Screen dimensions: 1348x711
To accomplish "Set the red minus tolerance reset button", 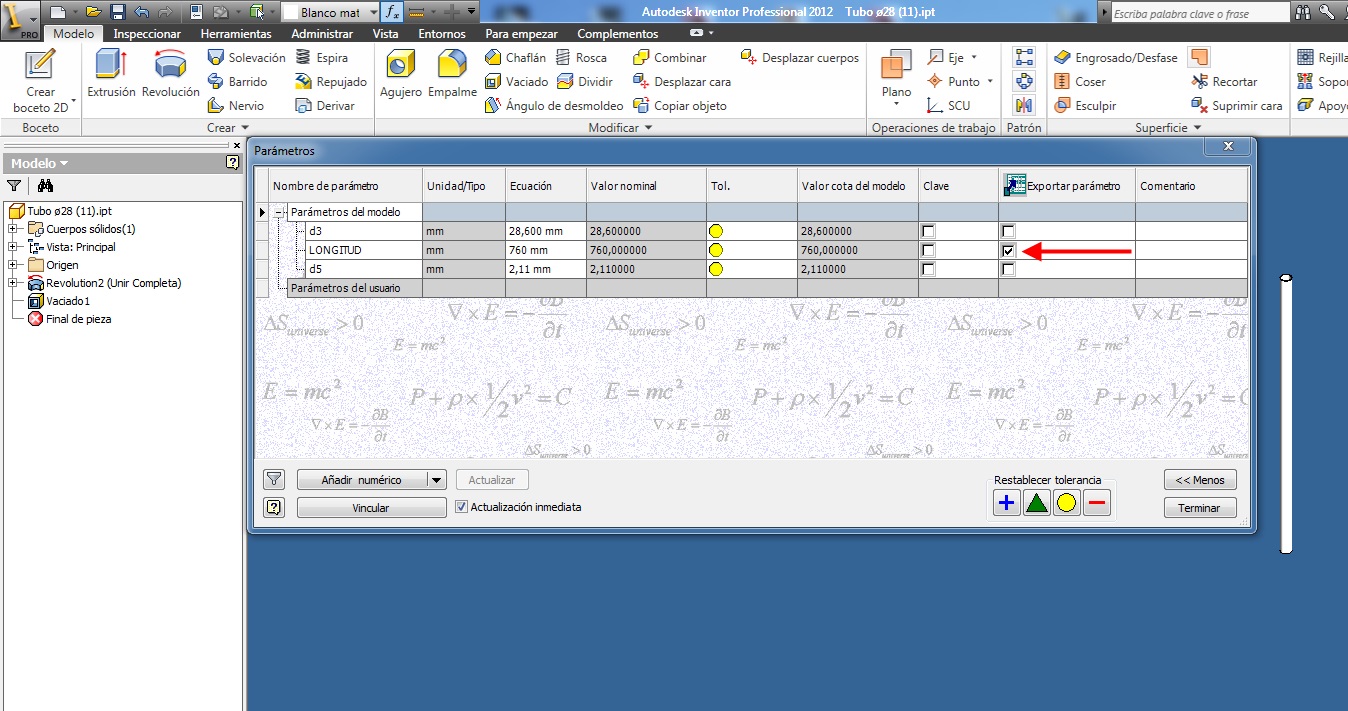I will pyautogui.click(x=1097, y=503).
